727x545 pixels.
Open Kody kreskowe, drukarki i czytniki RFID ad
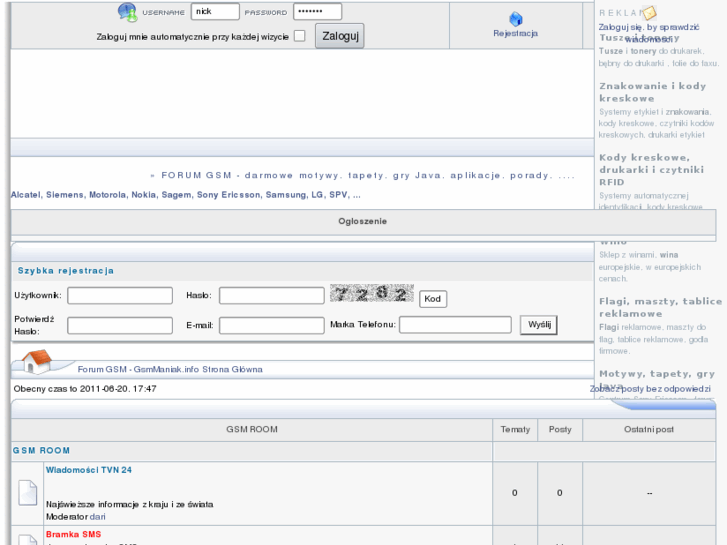pos(651,169)
